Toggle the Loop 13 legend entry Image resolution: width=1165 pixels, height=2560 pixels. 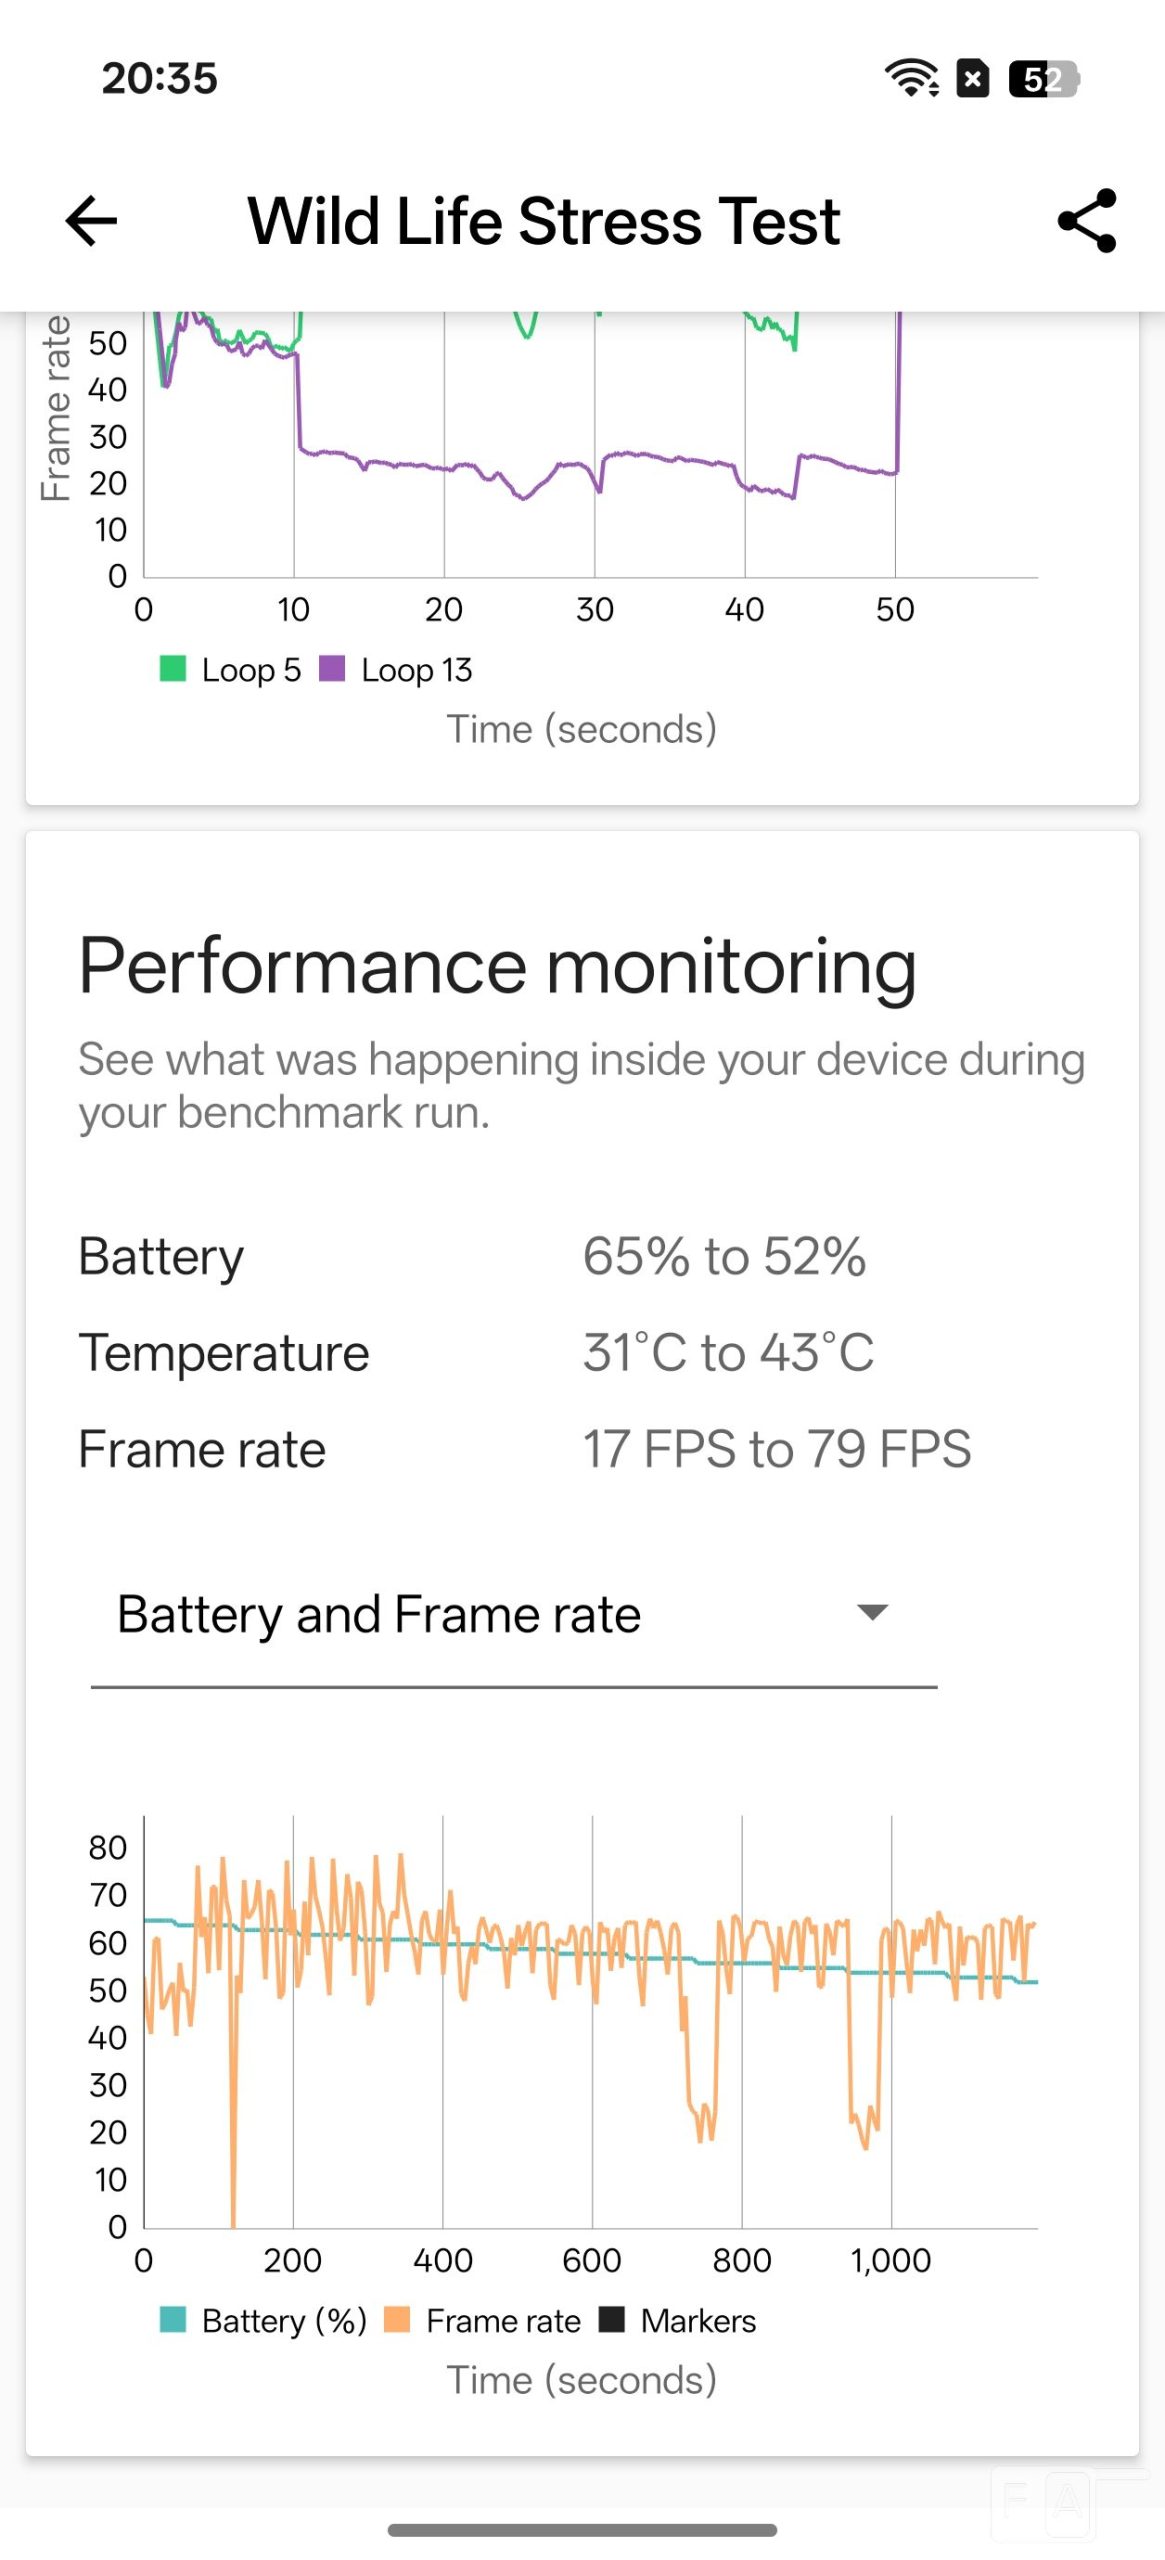pyautogui.click(x=395, y=669)
